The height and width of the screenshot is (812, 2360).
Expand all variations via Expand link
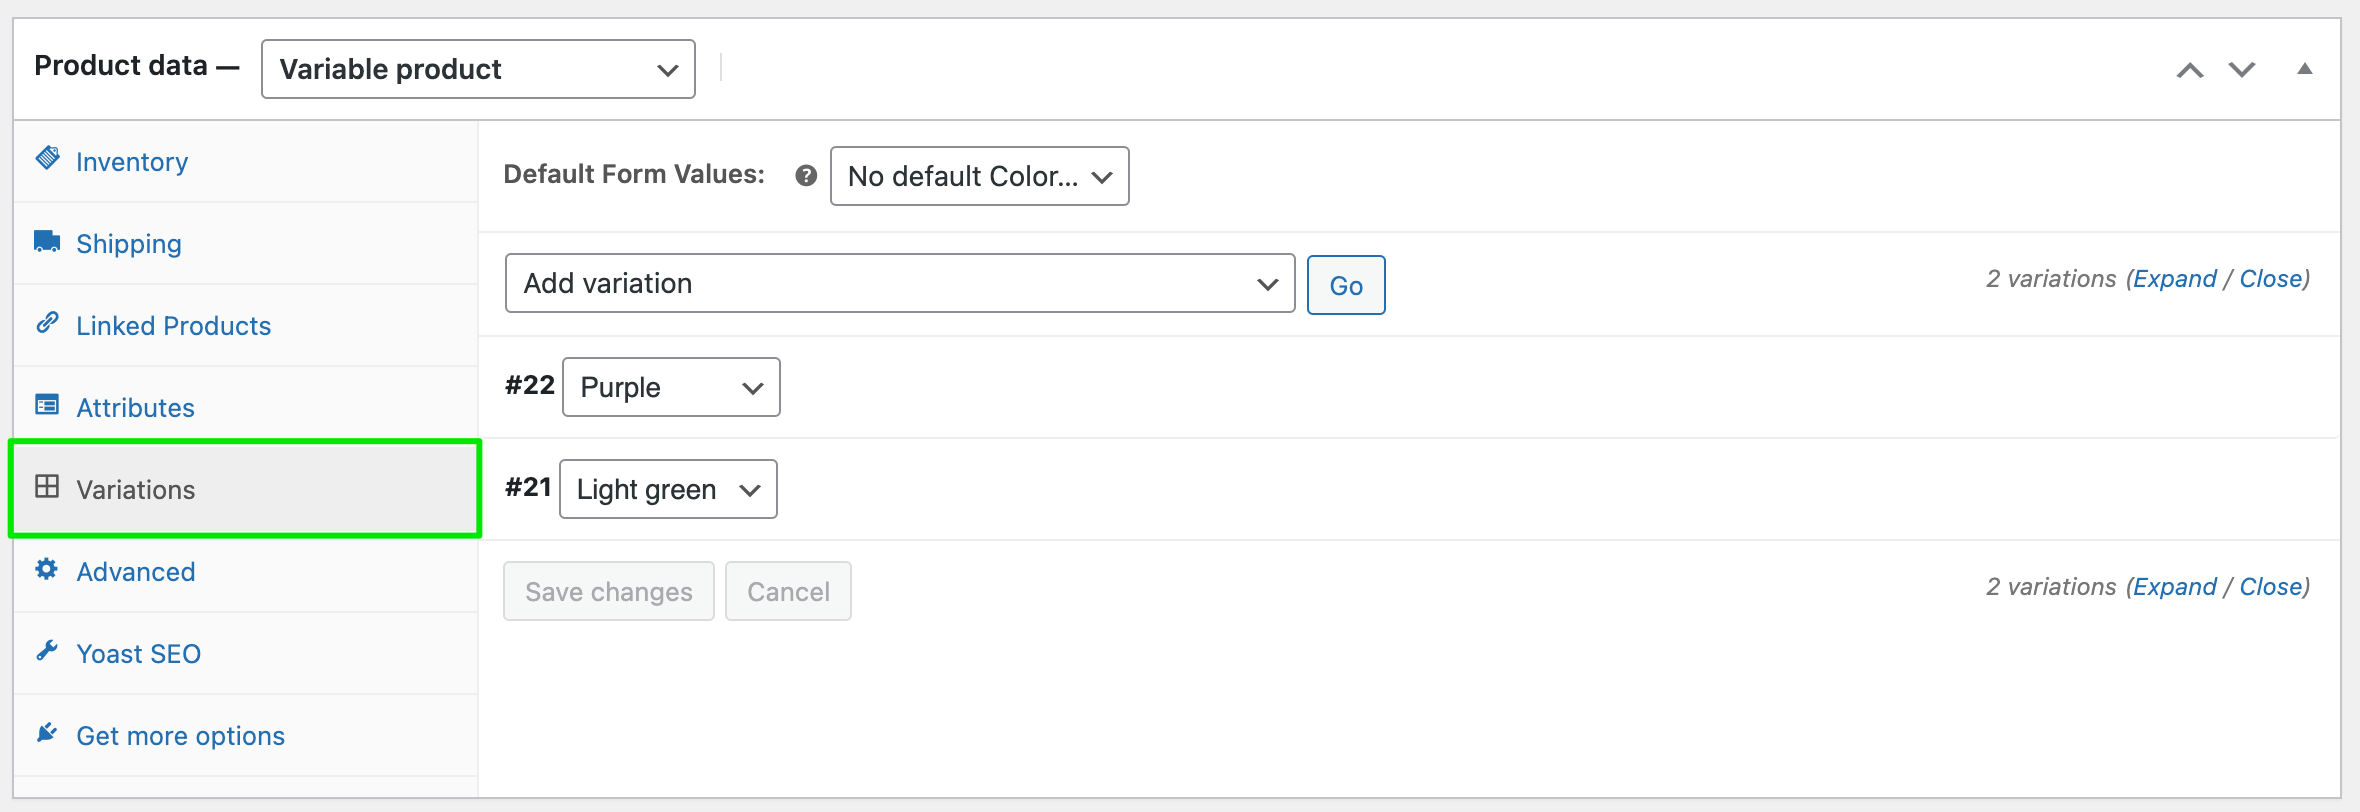pyautogui.click(x=2175, y=279)
